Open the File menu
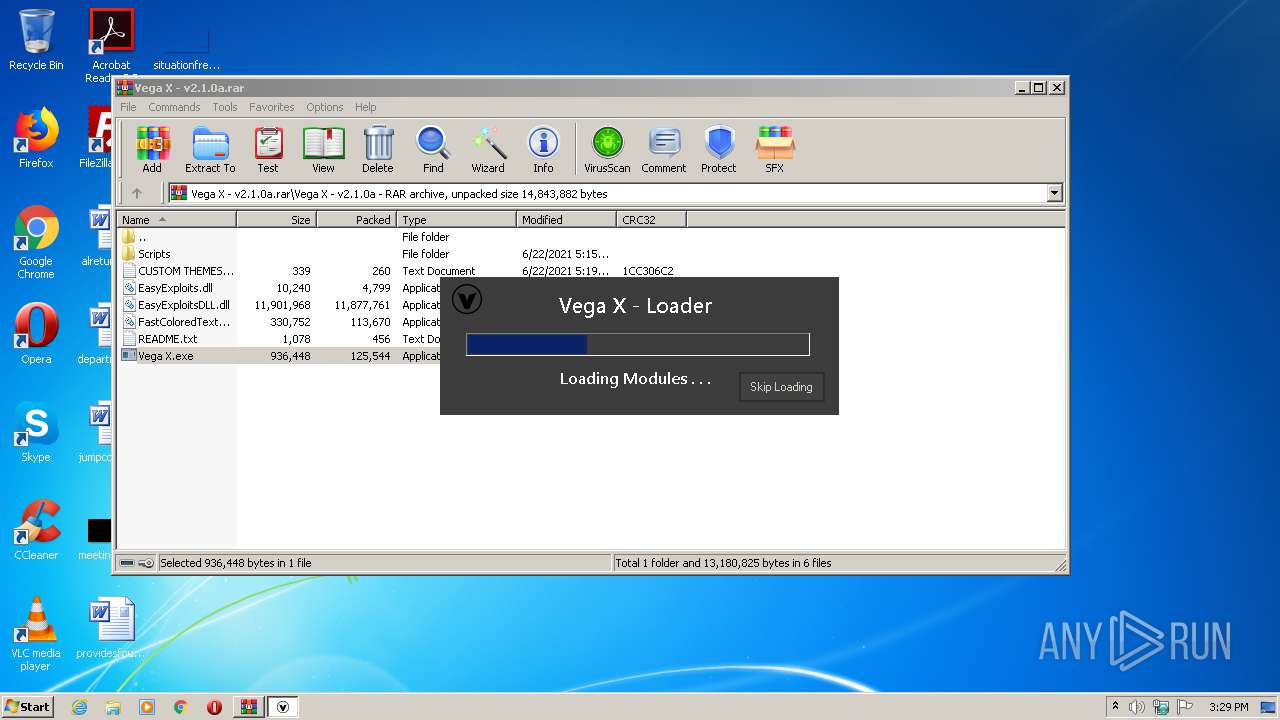1280x720 pixels. [x=128, y=107]
